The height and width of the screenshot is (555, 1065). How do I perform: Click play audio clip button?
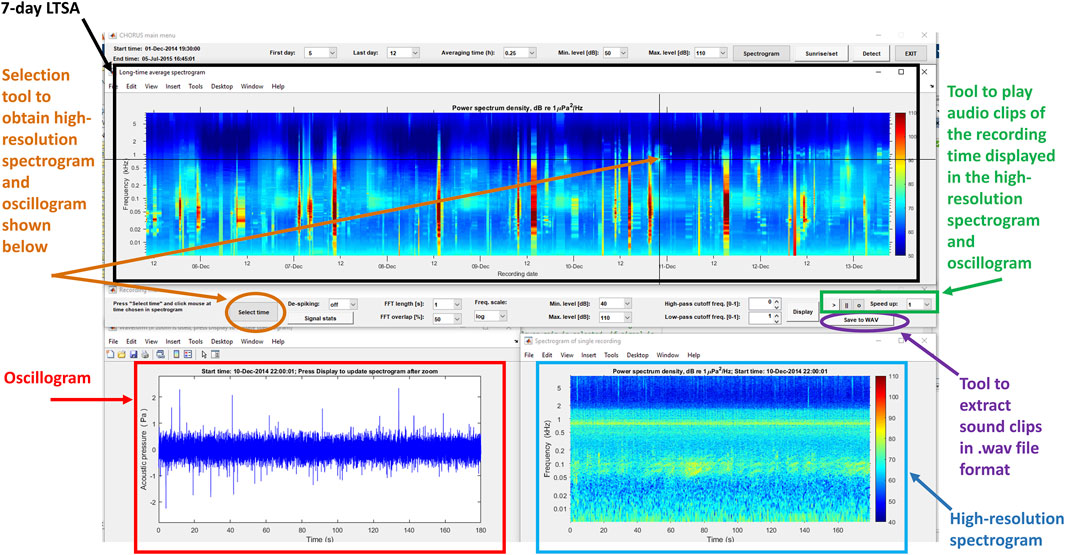(x=834, y=305)
